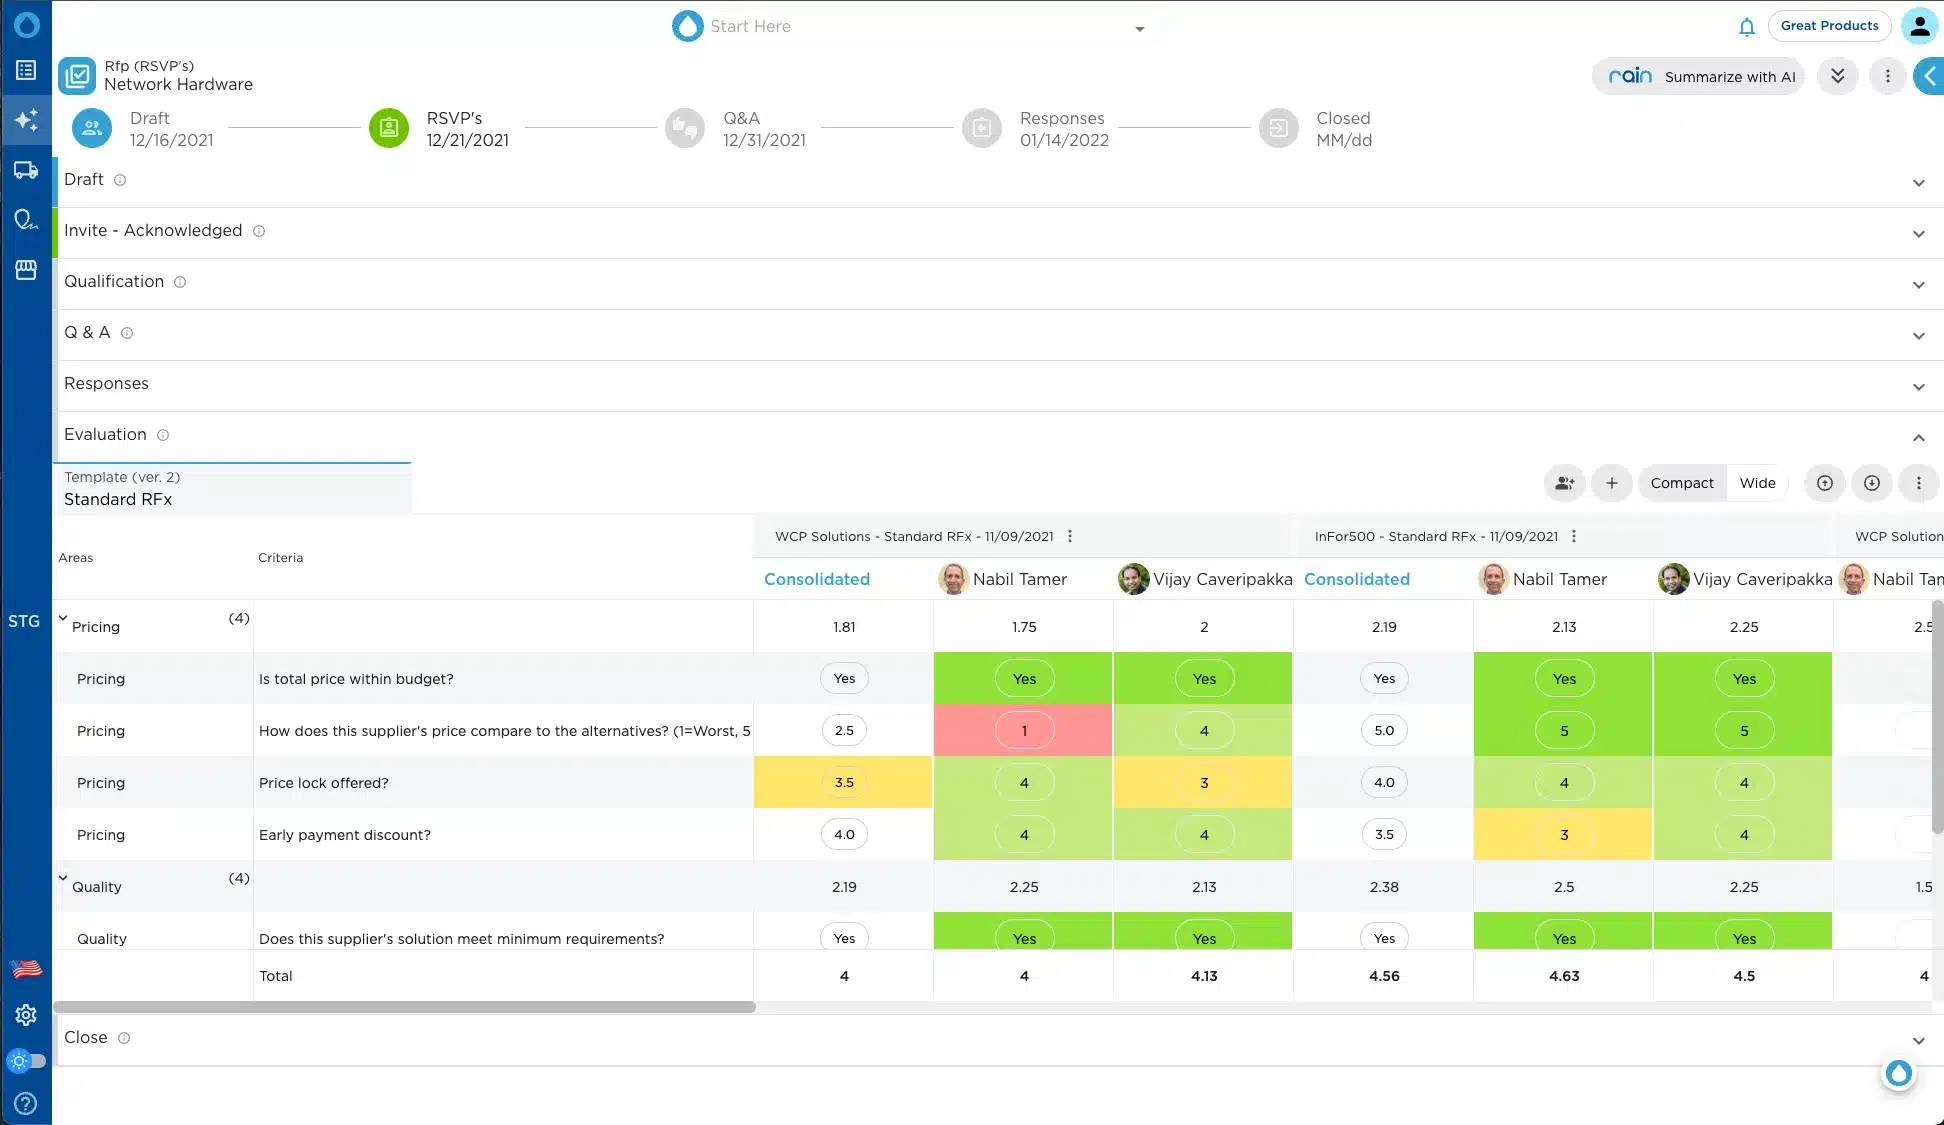This screenshot has width=1944, height=1125.
Task: Click the download arrow circle icon
Action: pos(1871,483)
